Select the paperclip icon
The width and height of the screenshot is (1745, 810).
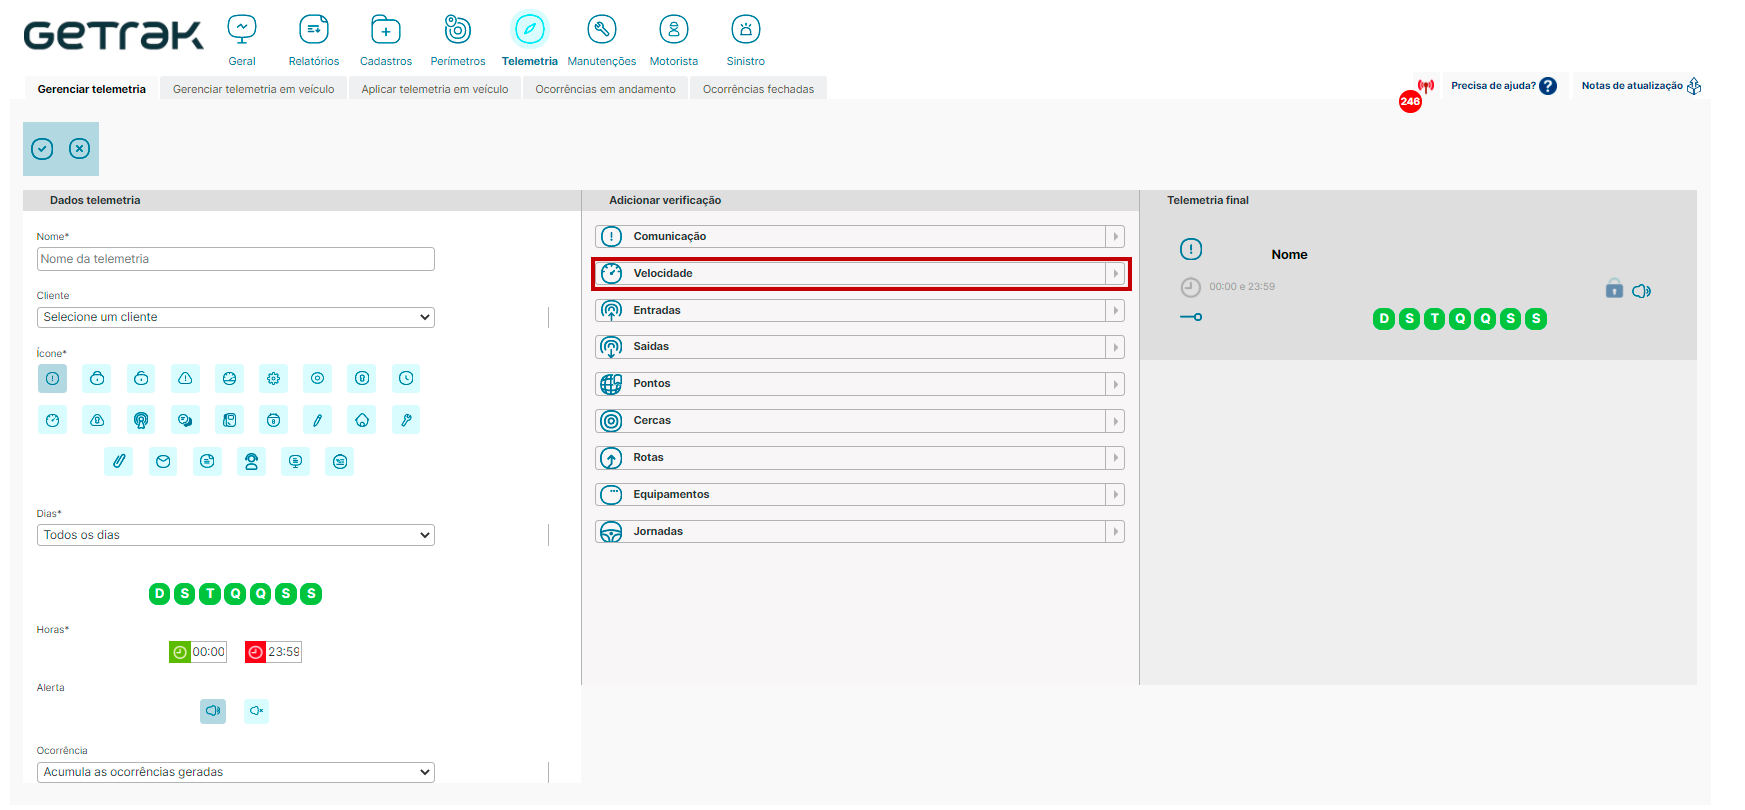[x=118, y=461]
